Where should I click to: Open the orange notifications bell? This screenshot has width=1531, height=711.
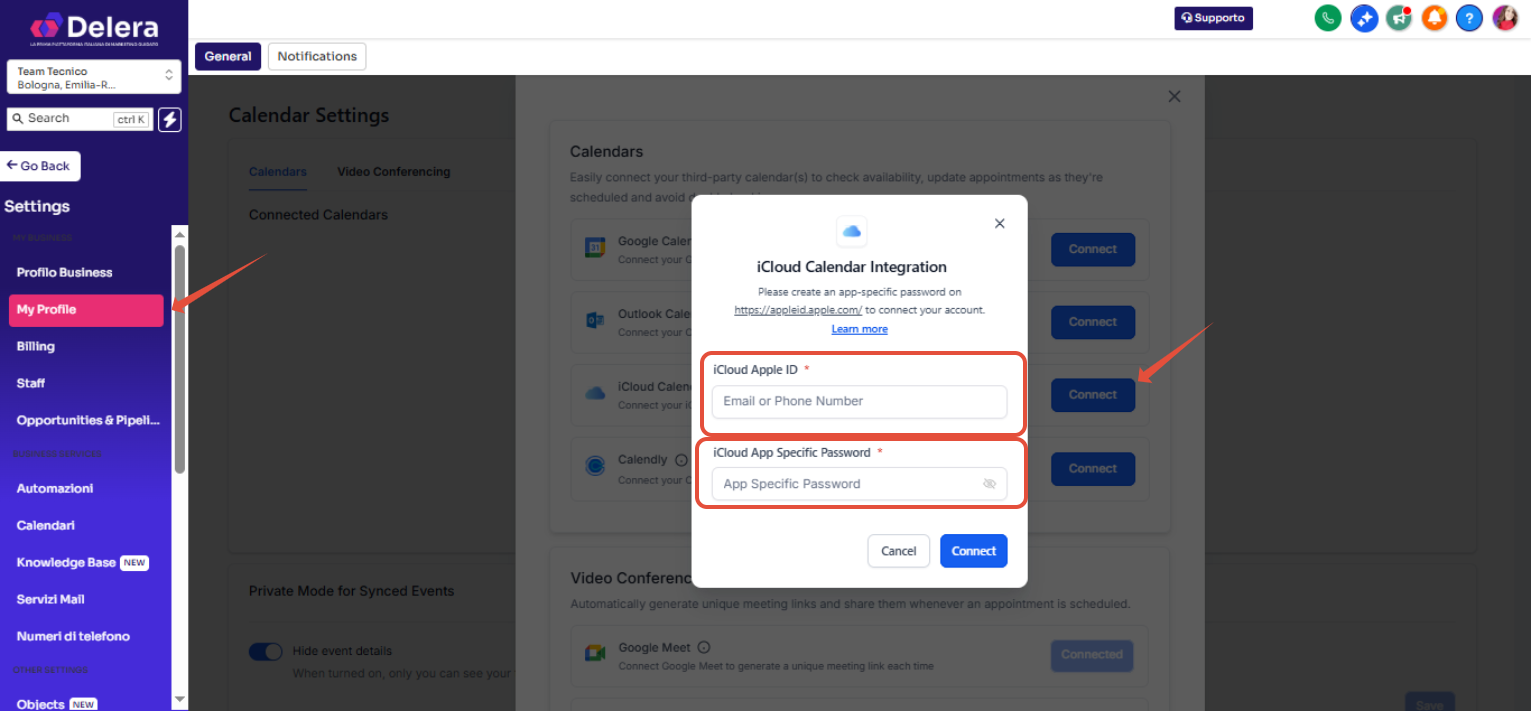1434,18
